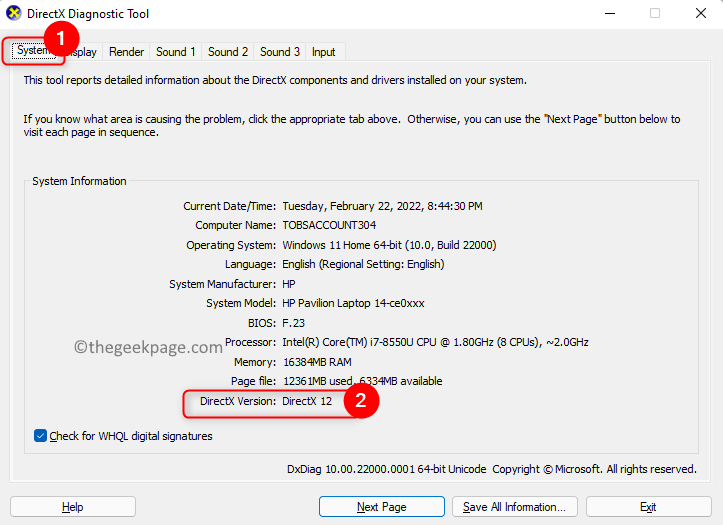723x525 pixels.
Task: Click the Exit button
Action: (x=648, y=507)
